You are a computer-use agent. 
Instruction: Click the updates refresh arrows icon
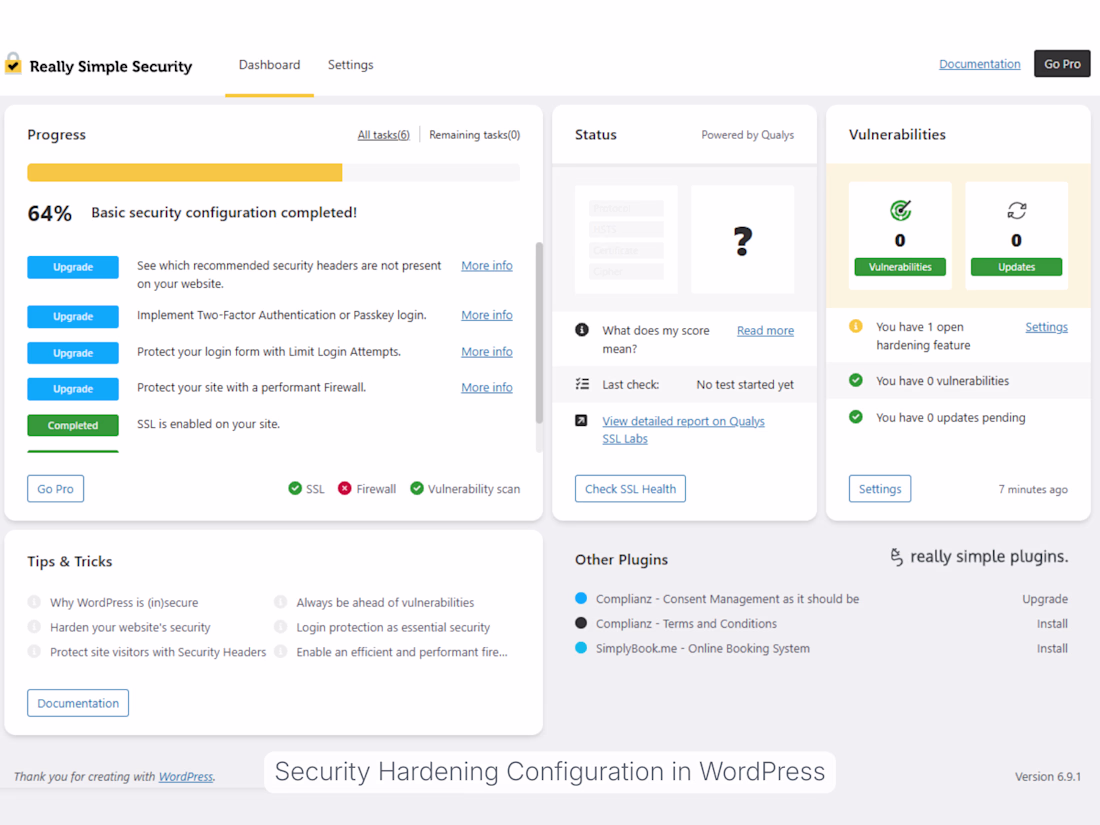[1016, 210]
